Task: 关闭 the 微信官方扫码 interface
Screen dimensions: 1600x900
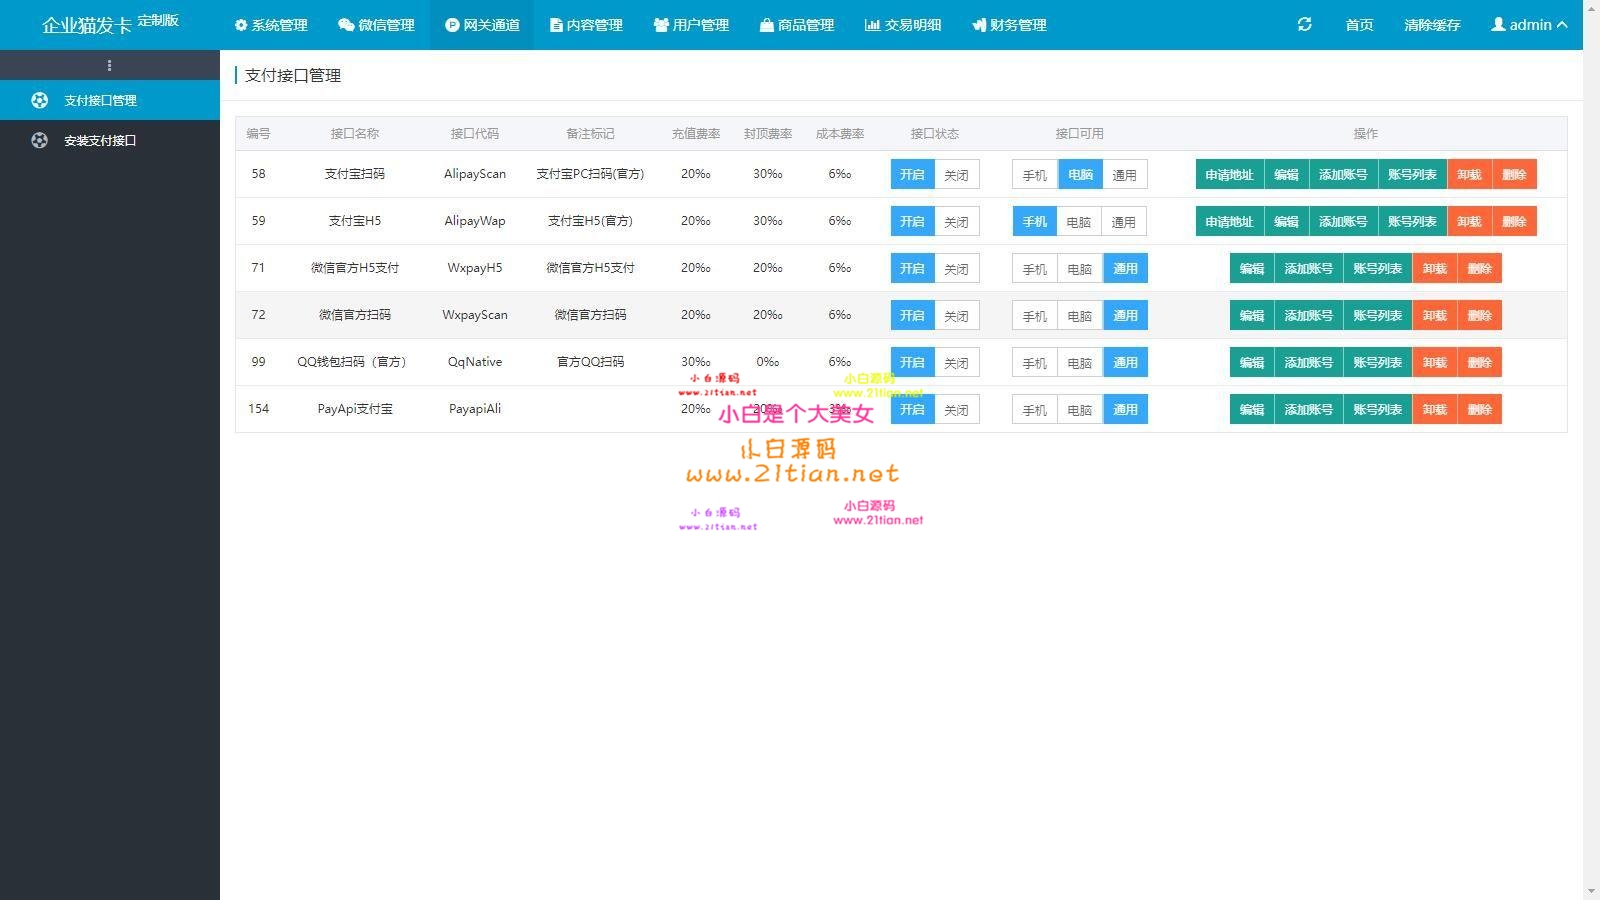Action: [956, 315]
